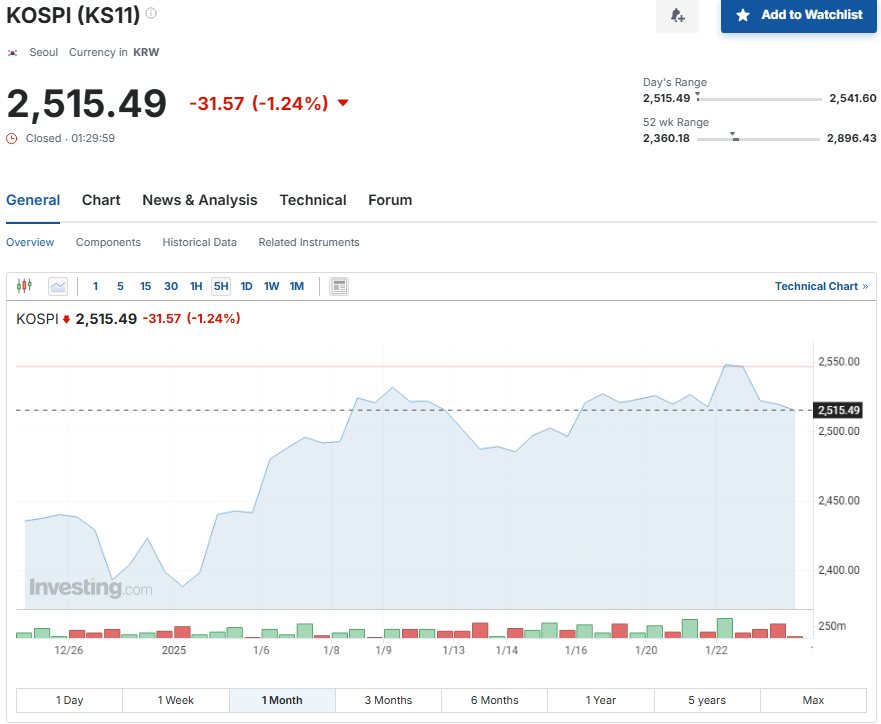Click the 250m volume axis label
This screenshot has height=724, width=881.
tap(832, 626)
